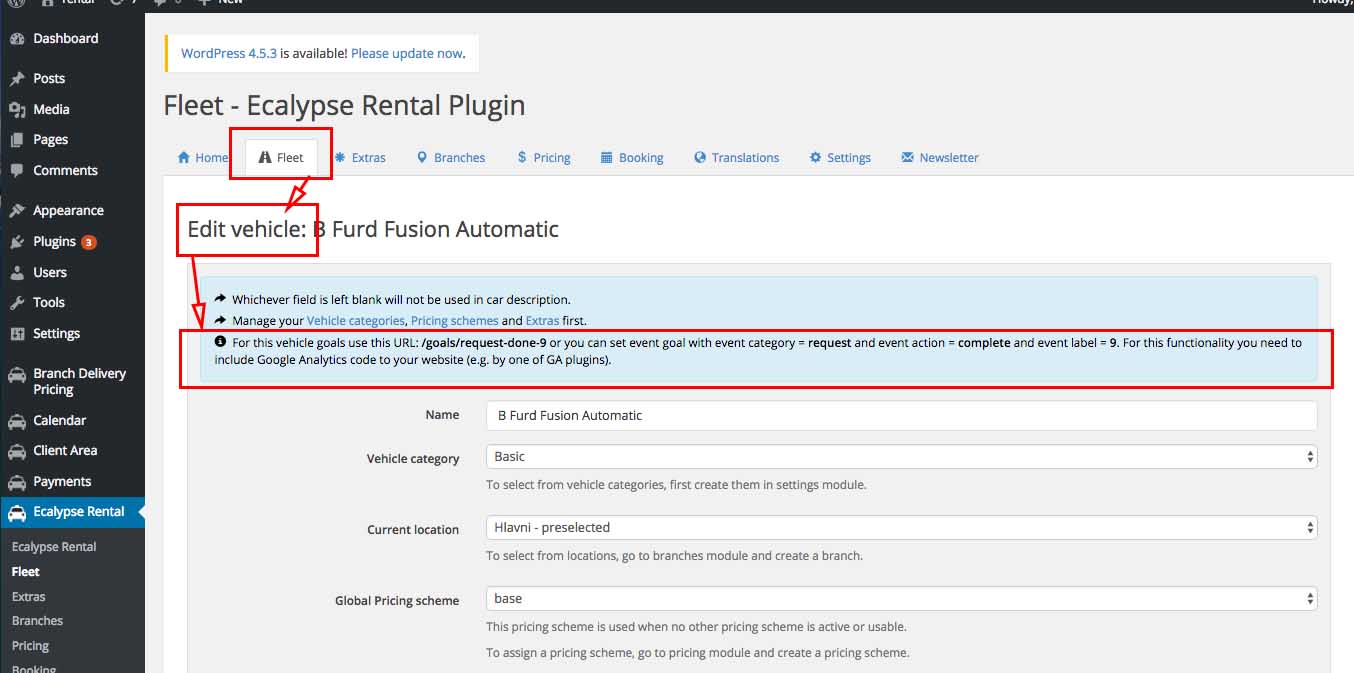Click the Plugins plug icon
Viewport: 1354px width, 673px height.
click(16, 242)
